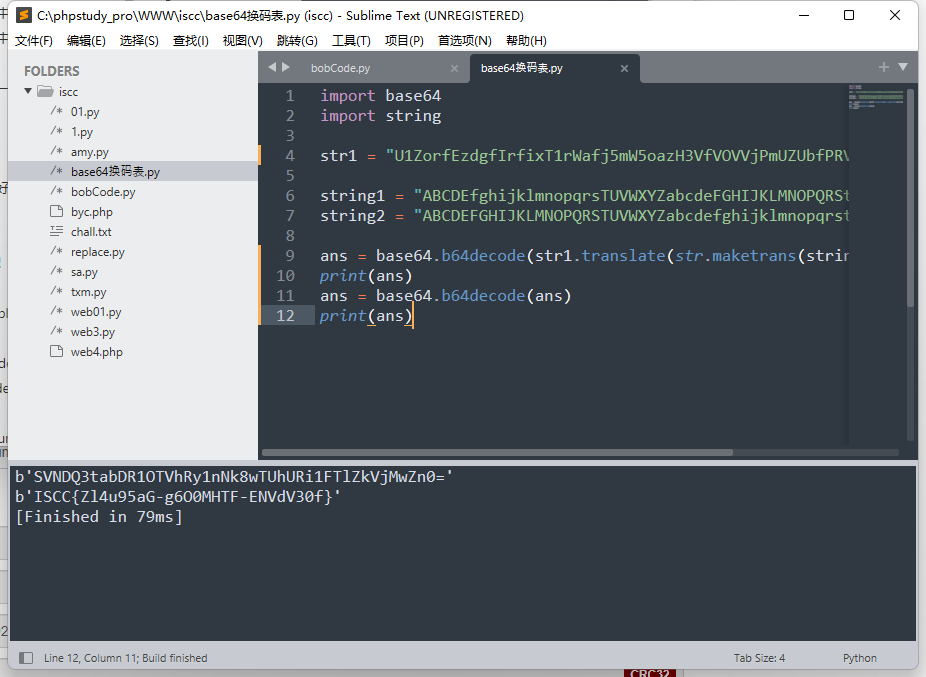Image resolution: width=926 pixels, height=677 pixels.
Task: Select base64换码表.py in the sidebar
Action: pyautogui.click(x=115, y=172)
